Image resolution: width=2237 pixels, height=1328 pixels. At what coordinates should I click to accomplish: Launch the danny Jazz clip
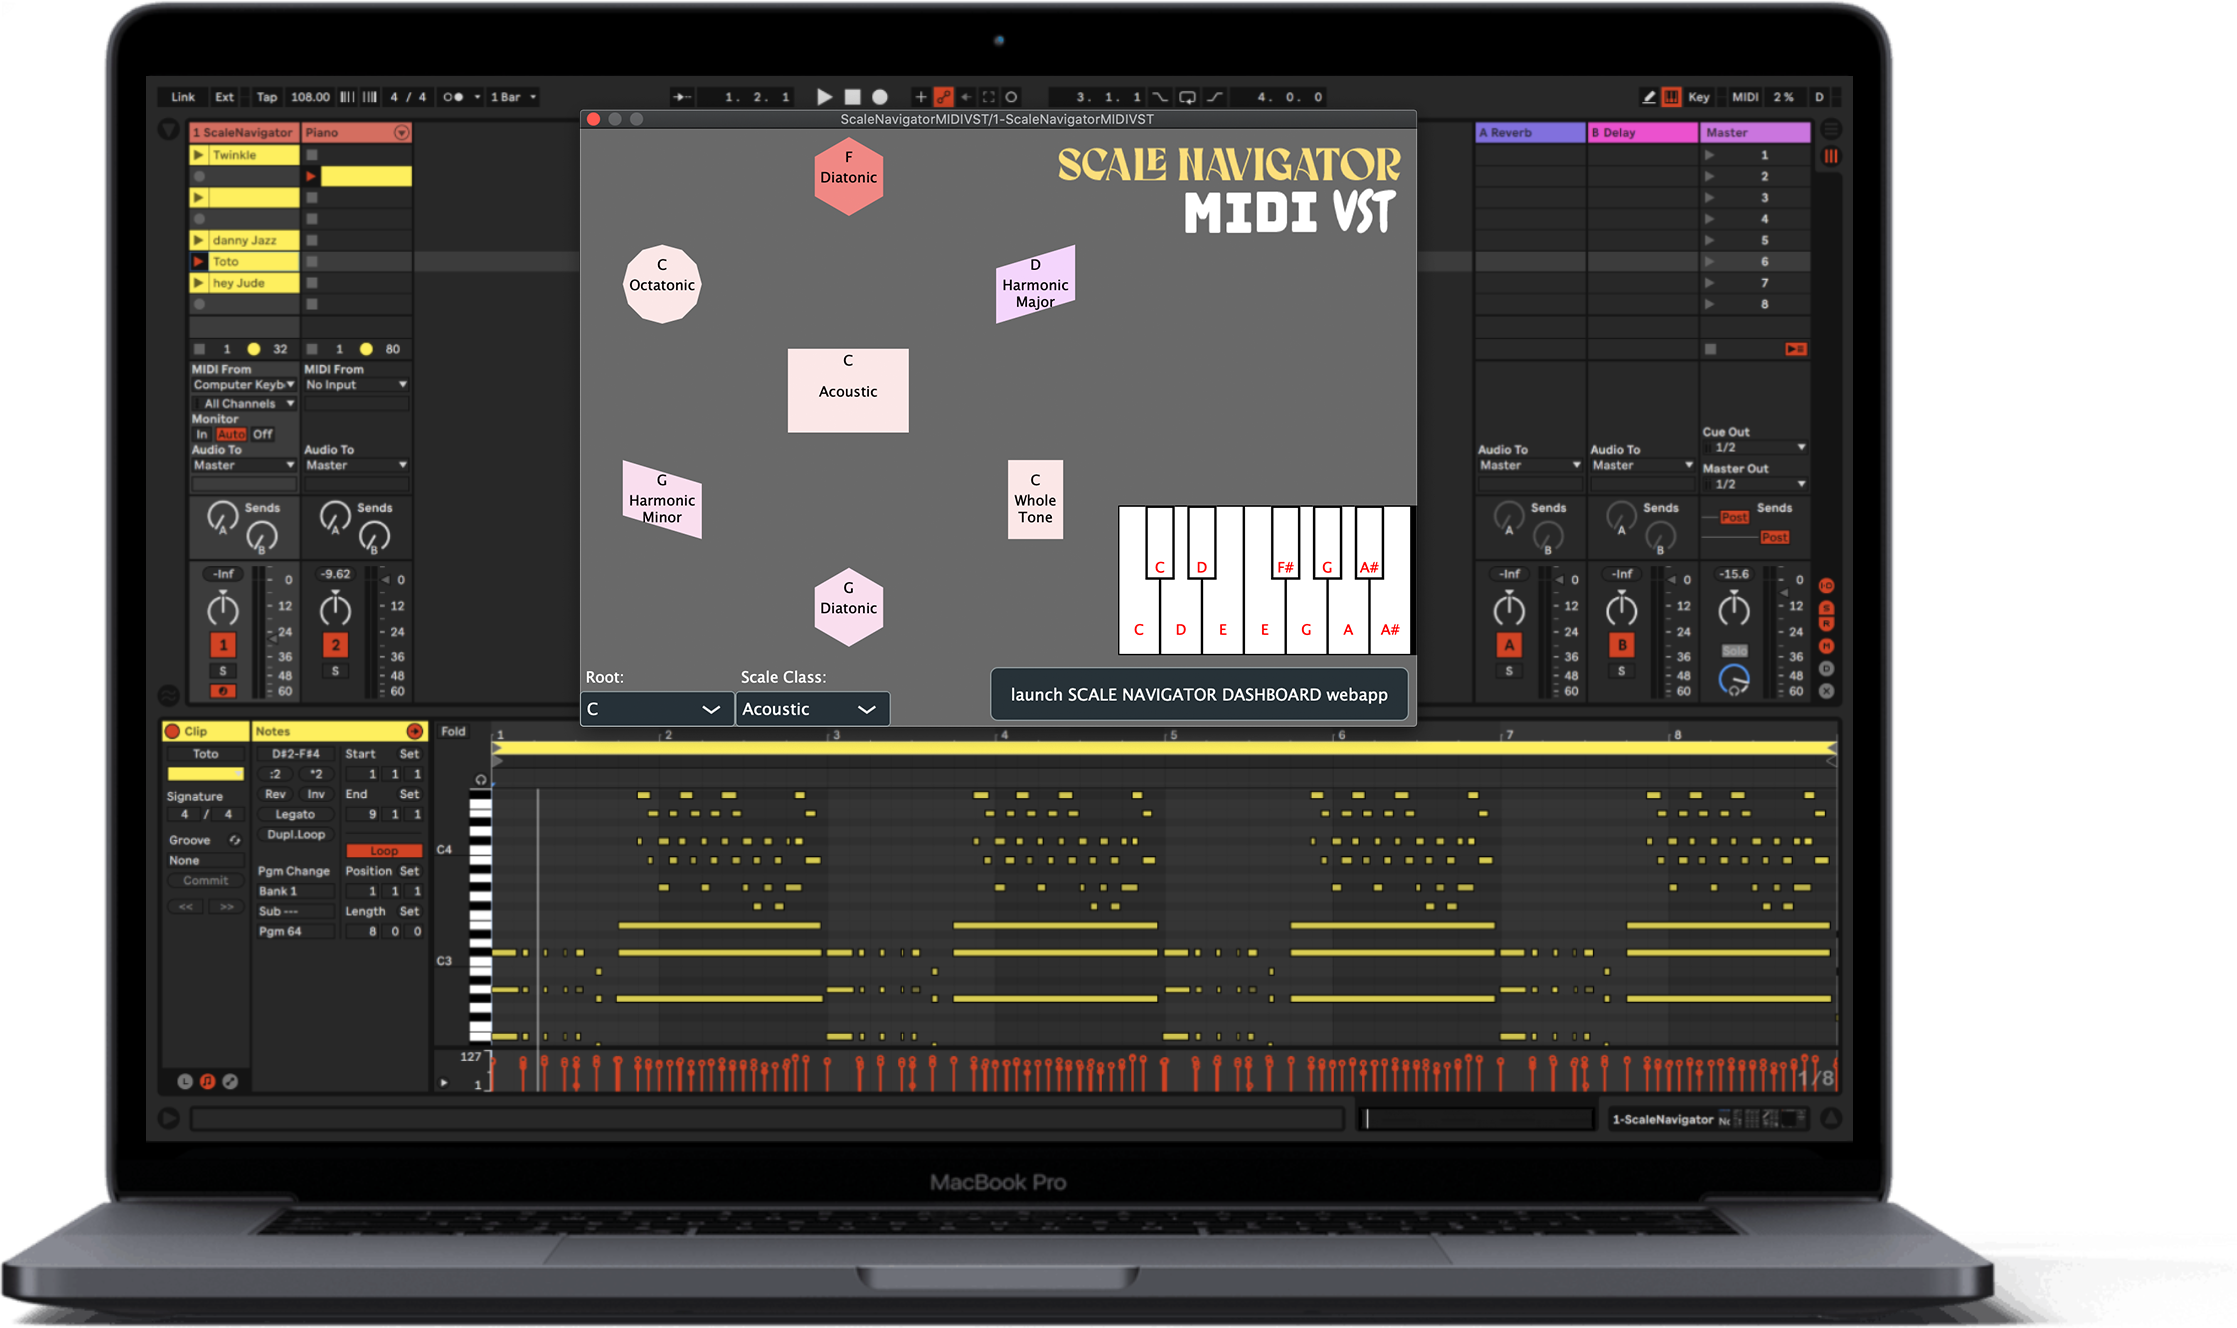198,240
